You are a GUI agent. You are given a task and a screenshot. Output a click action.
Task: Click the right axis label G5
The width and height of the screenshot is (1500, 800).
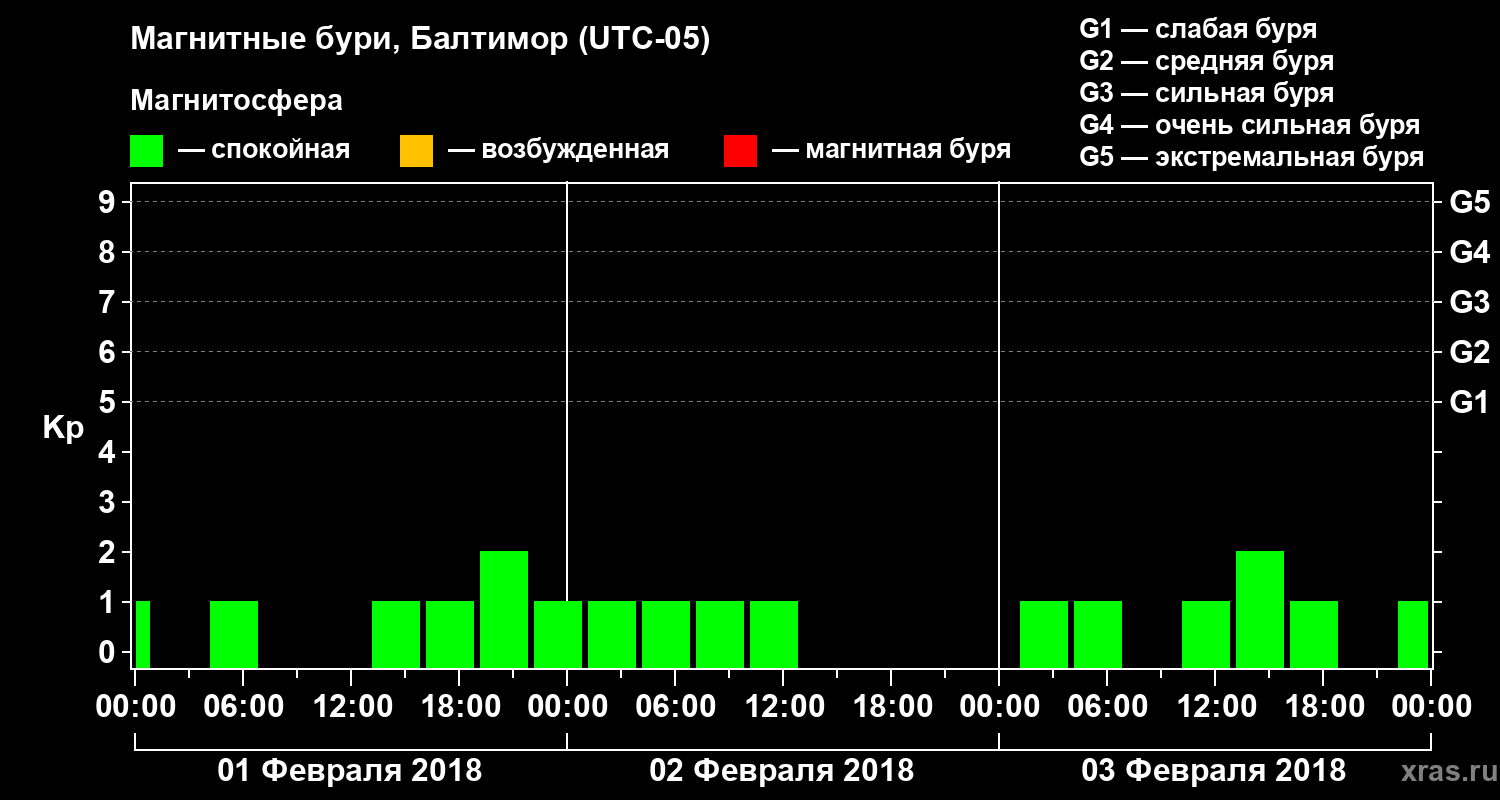(1469, 202)
